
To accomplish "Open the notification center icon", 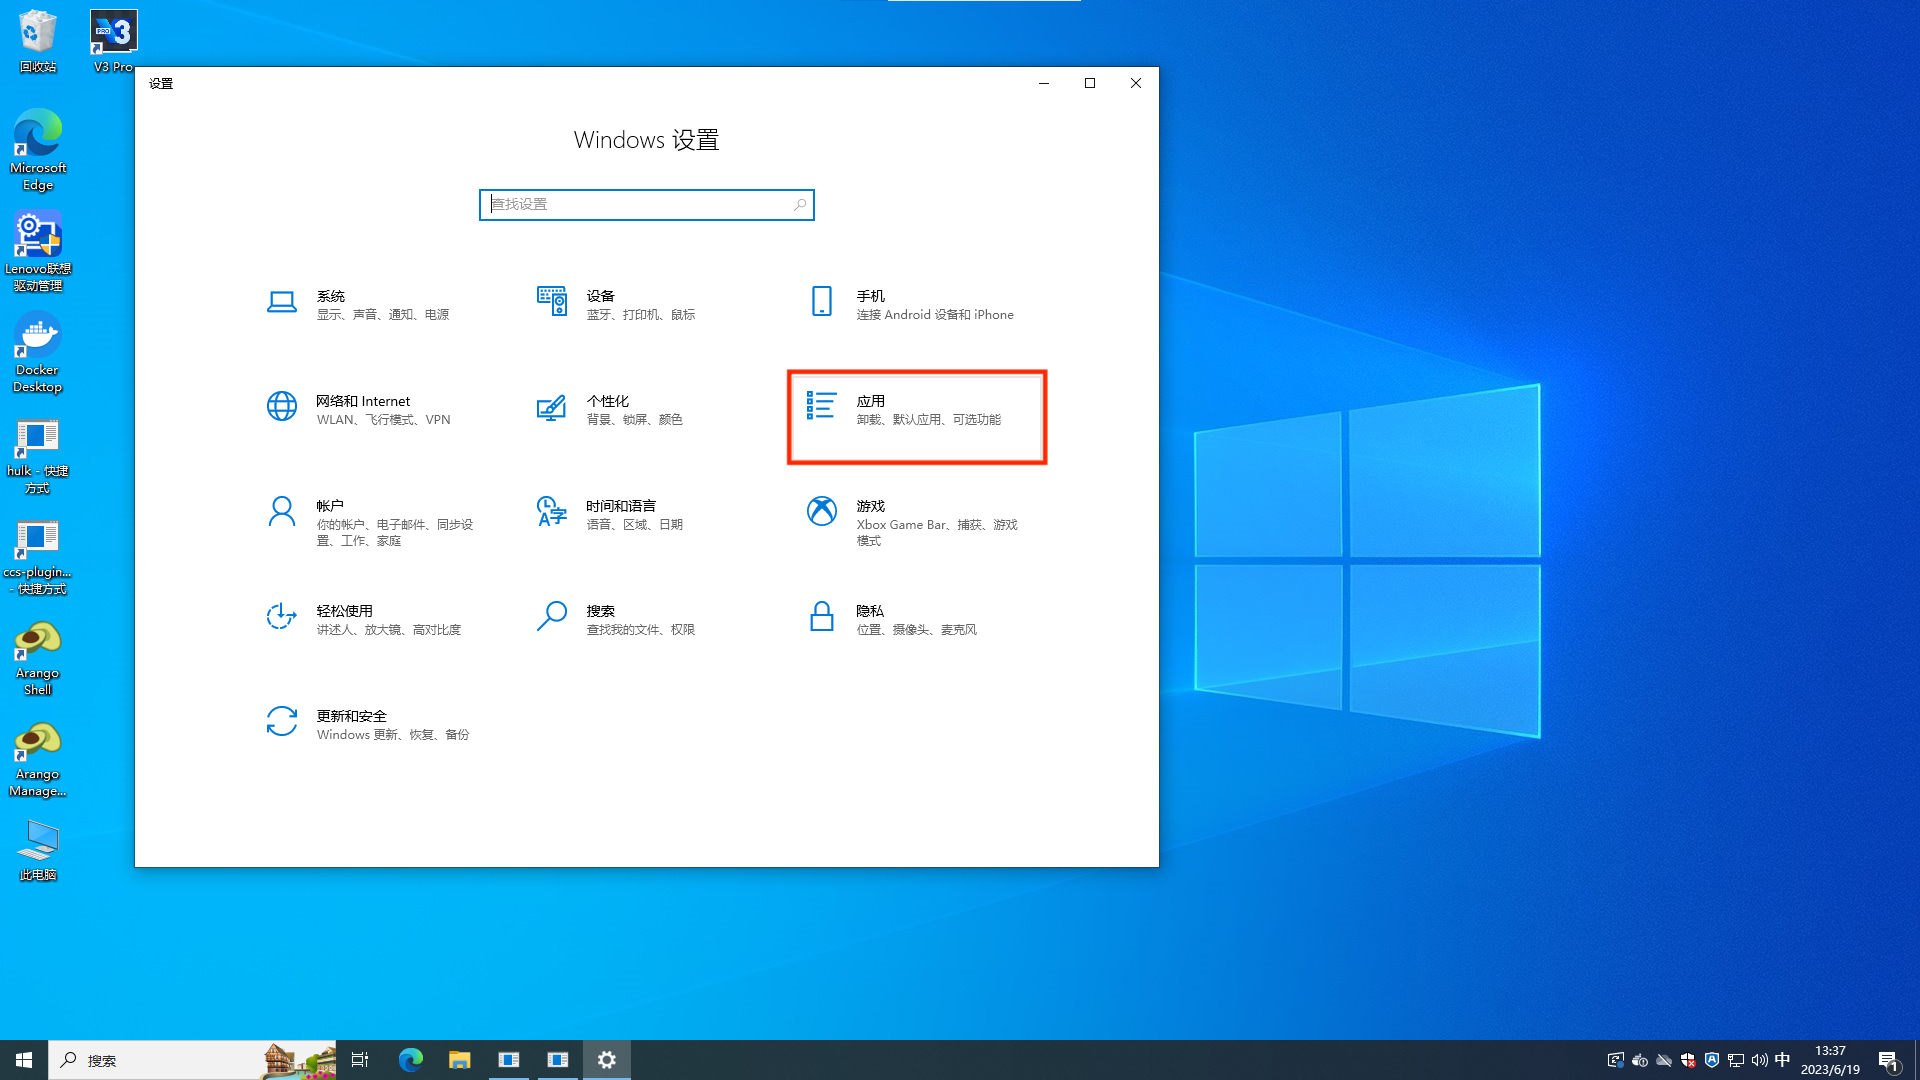I will pos(1888,1060).
